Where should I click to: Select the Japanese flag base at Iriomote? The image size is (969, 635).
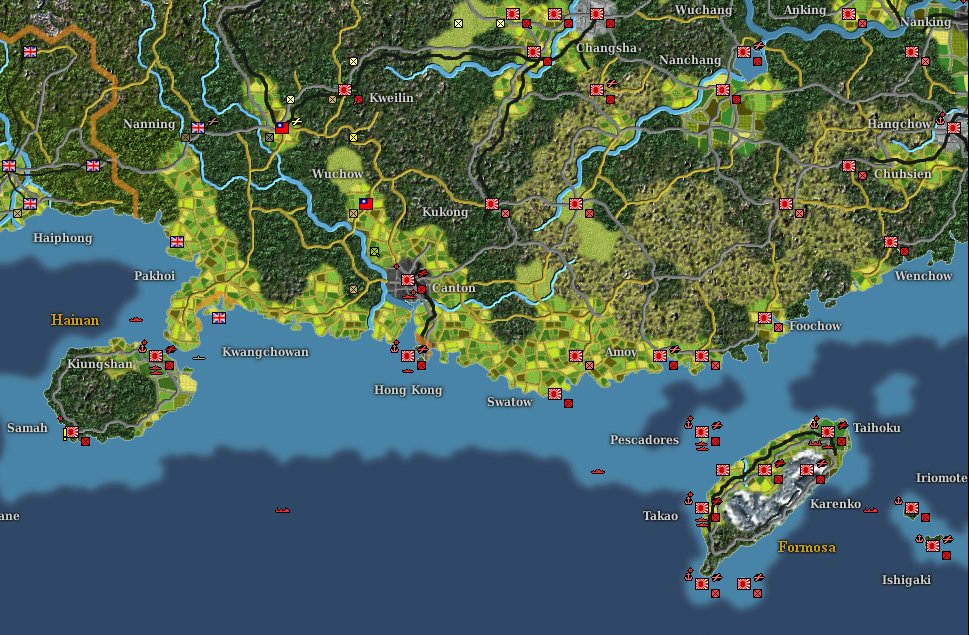[x=912, y=508]
